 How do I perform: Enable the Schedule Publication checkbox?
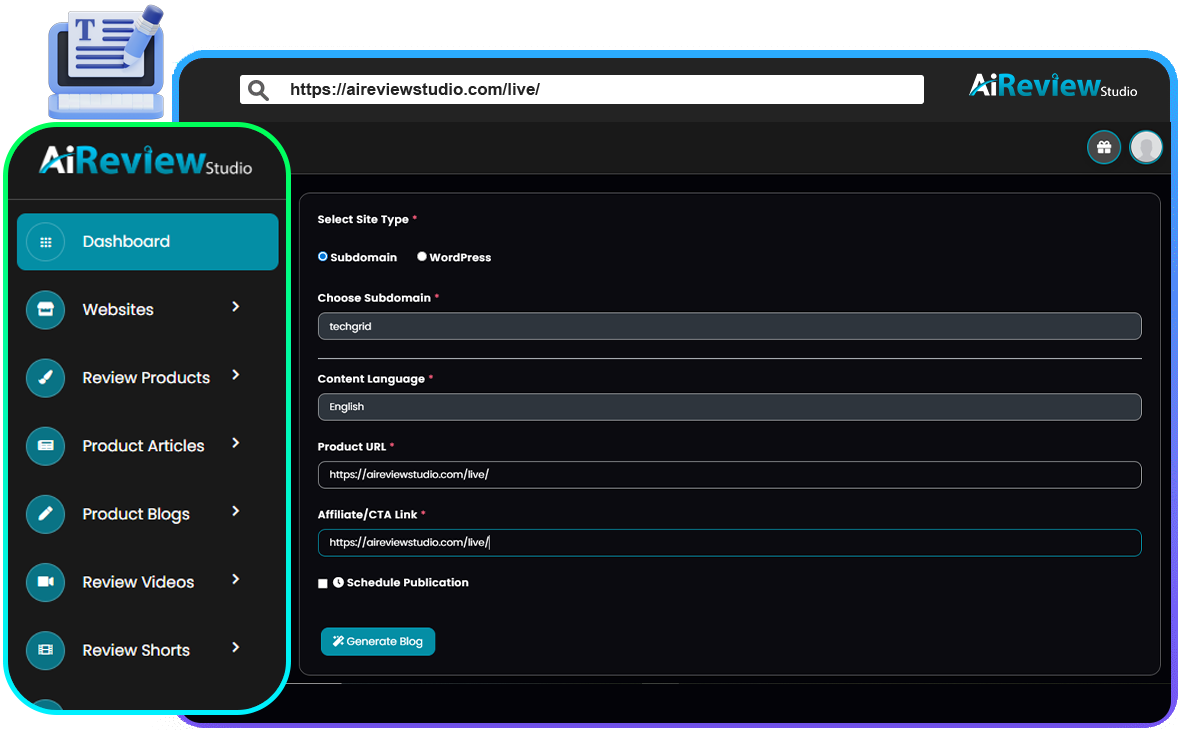[x=323, y=583]
